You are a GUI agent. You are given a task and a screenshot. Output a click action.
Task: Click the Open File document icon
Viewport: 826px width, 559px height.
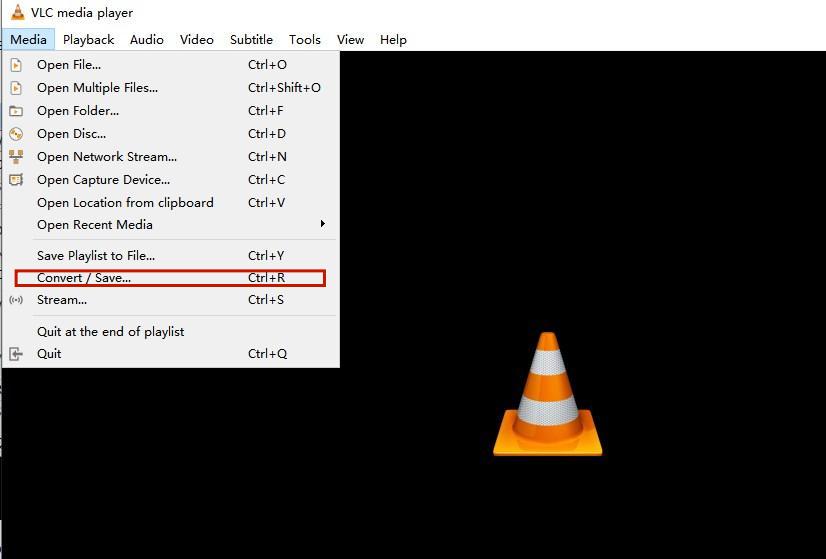pyautogui.click(x=16, y=65)
